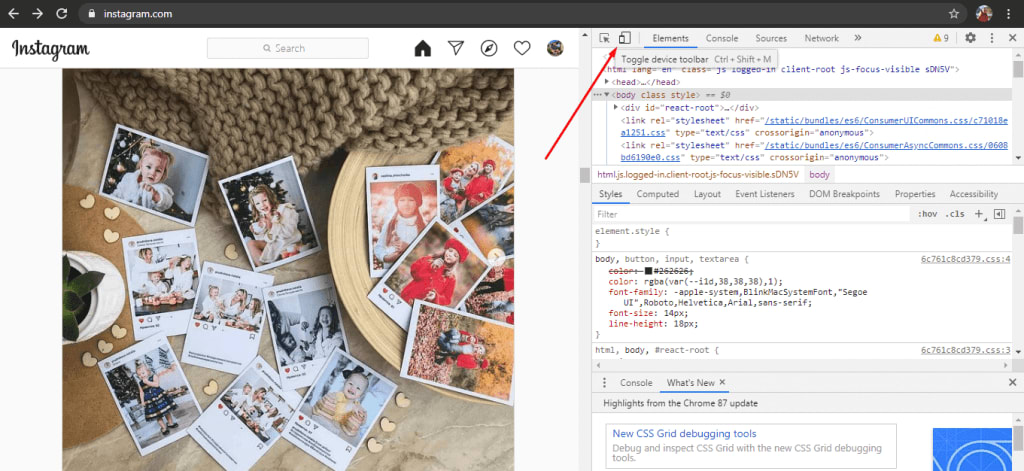Open source link 6c761c8cd379.css:4
Screen dimensions: 1024x471
point(965,259)
